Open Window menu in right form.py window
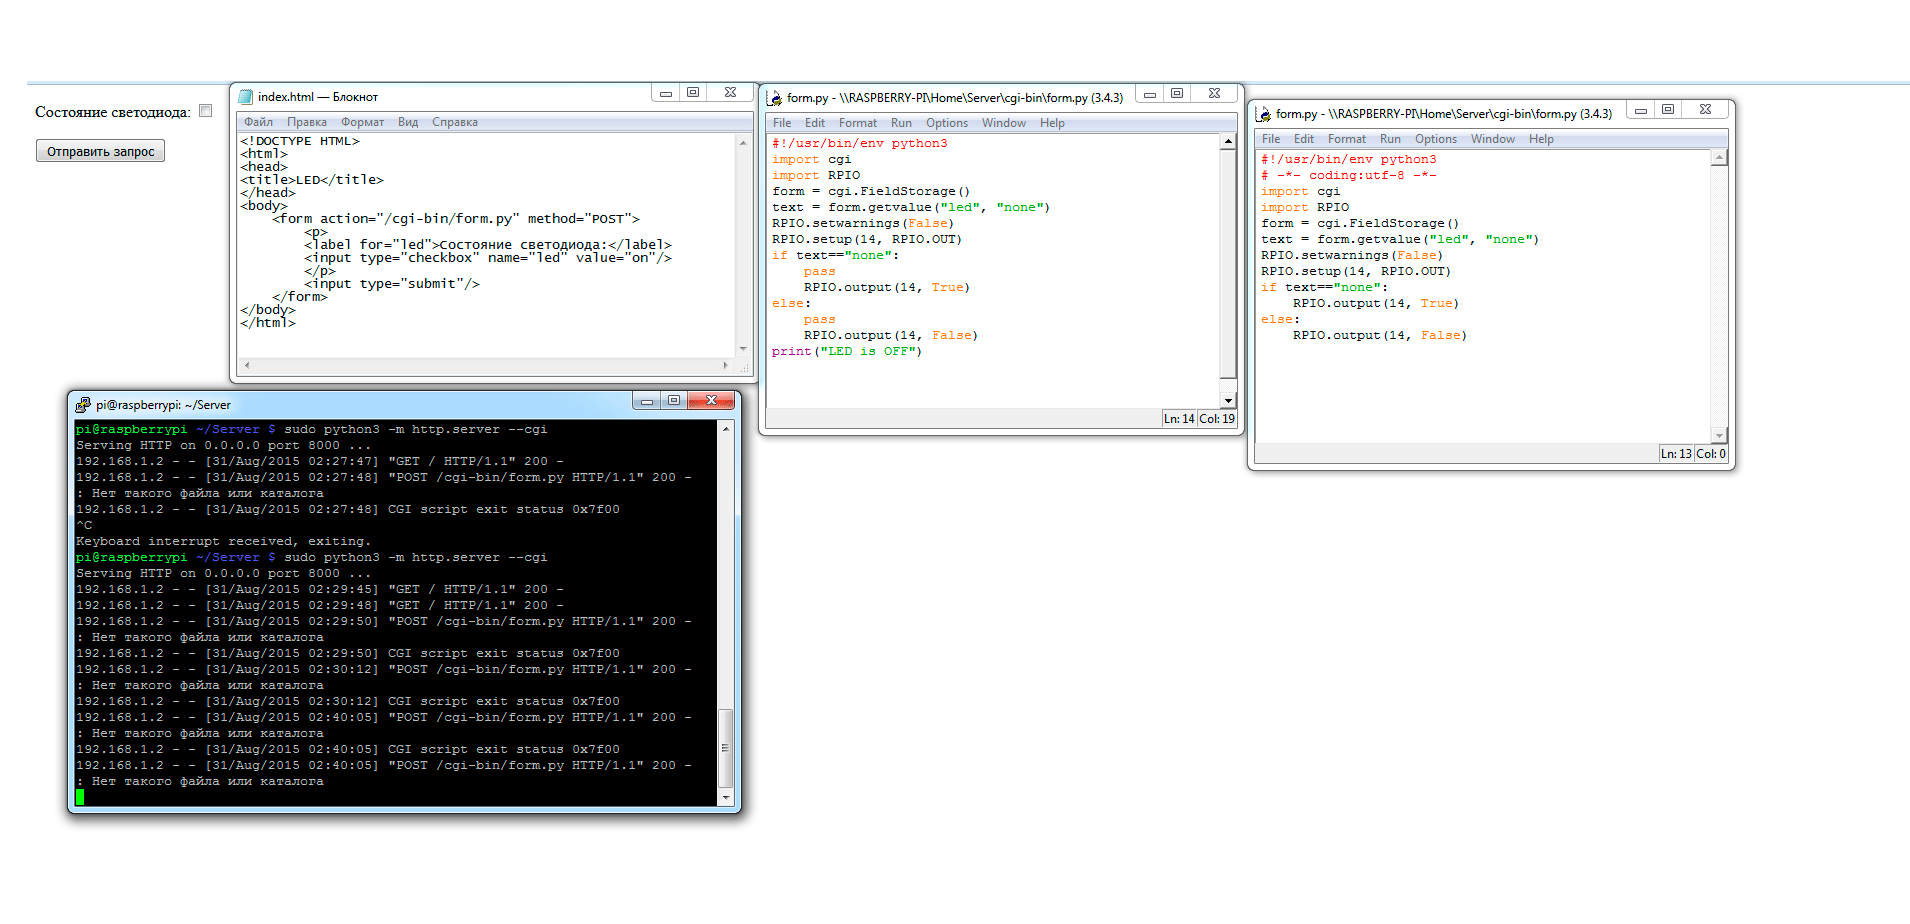This screenshot has width=1910, height=924. click(1493, 139)
